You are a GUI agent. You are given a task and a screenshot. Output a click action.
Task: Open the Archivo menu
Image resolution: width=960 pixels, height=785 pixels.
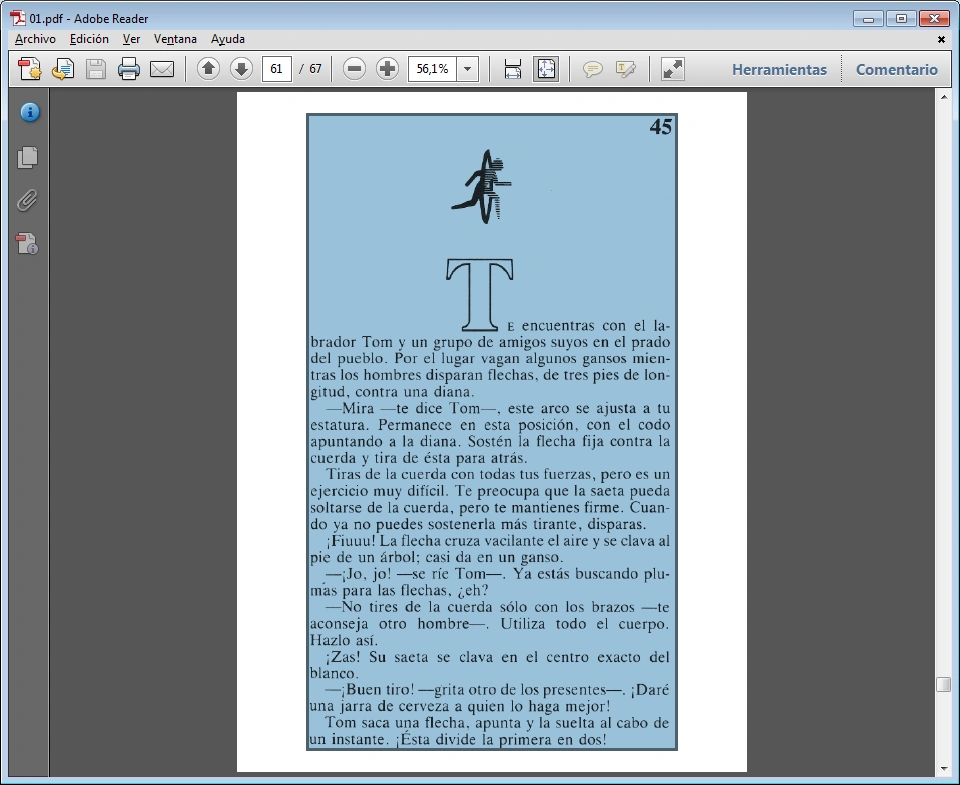tap(36, 39)
